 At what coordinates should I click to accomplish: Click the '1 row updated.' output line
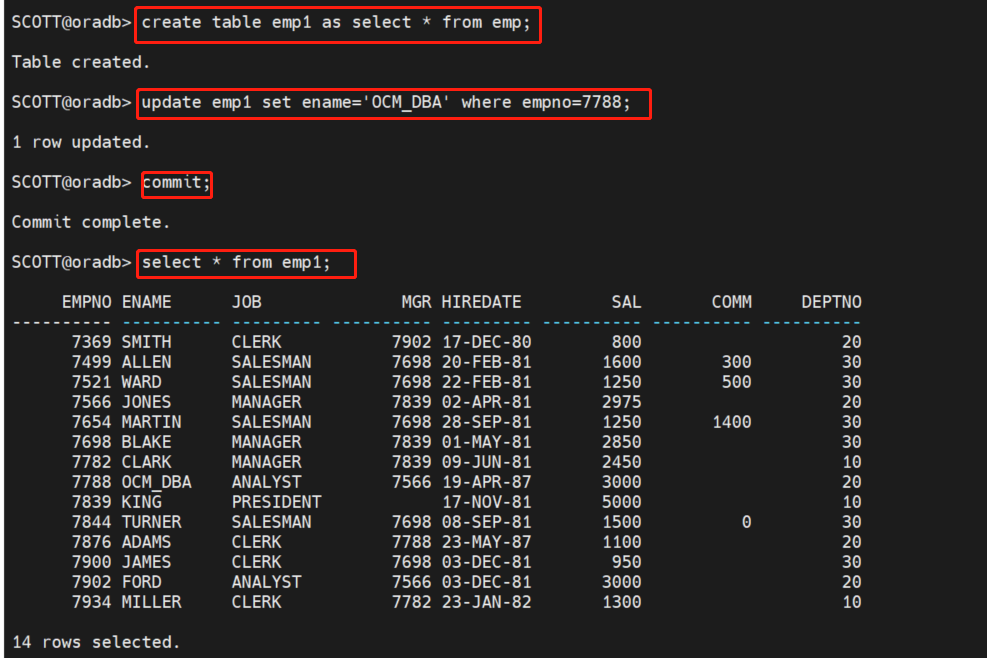pos(81,142)
